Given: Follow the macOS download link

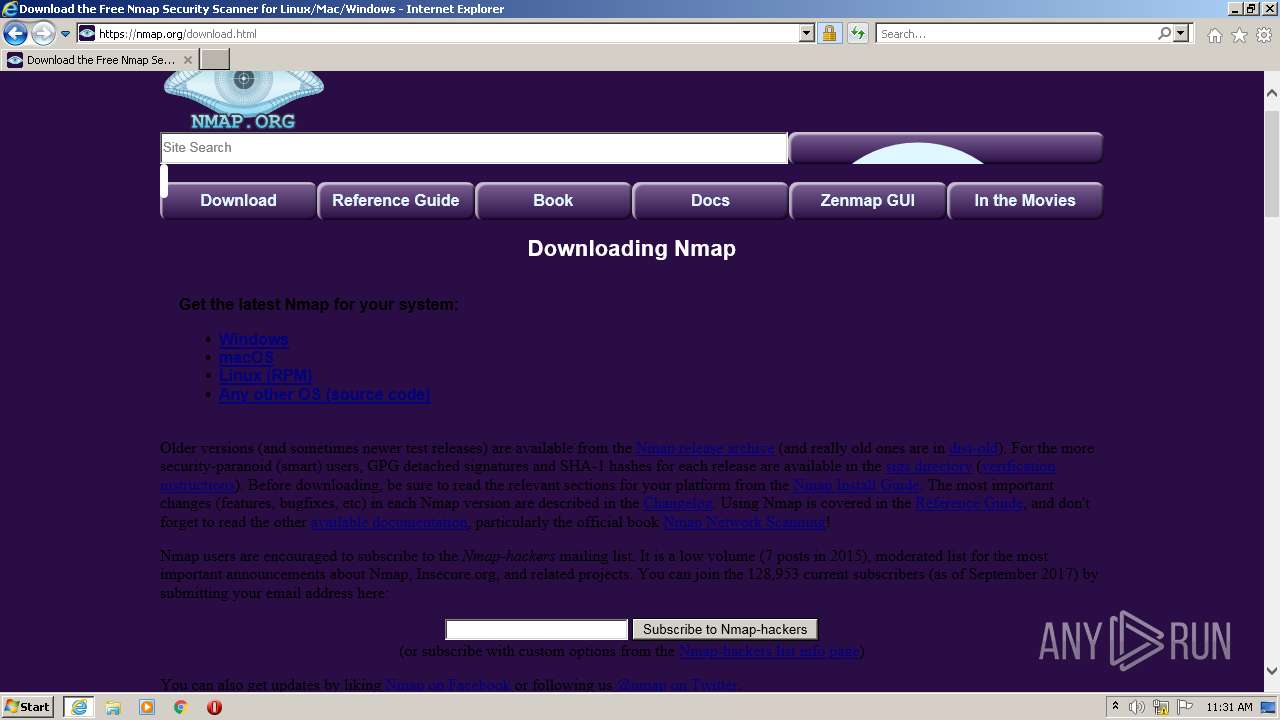Looking at the screenshot, I should click(246, 358).
